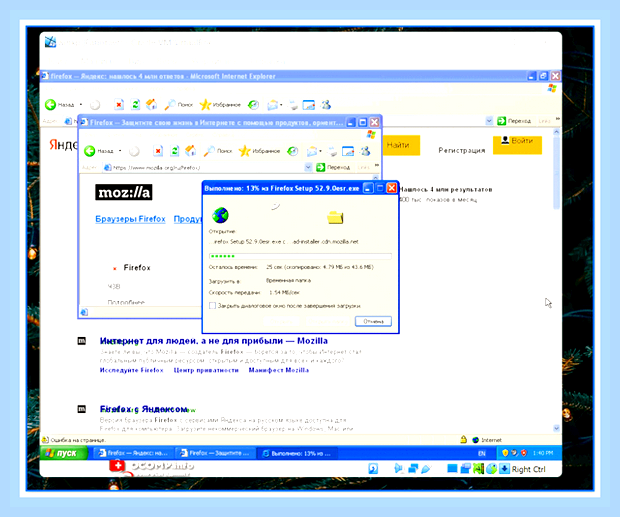This screenshot has height=517, width=620.
Task: Click Home icon in Mozilla page window
Action: click(x=191, y=151)
